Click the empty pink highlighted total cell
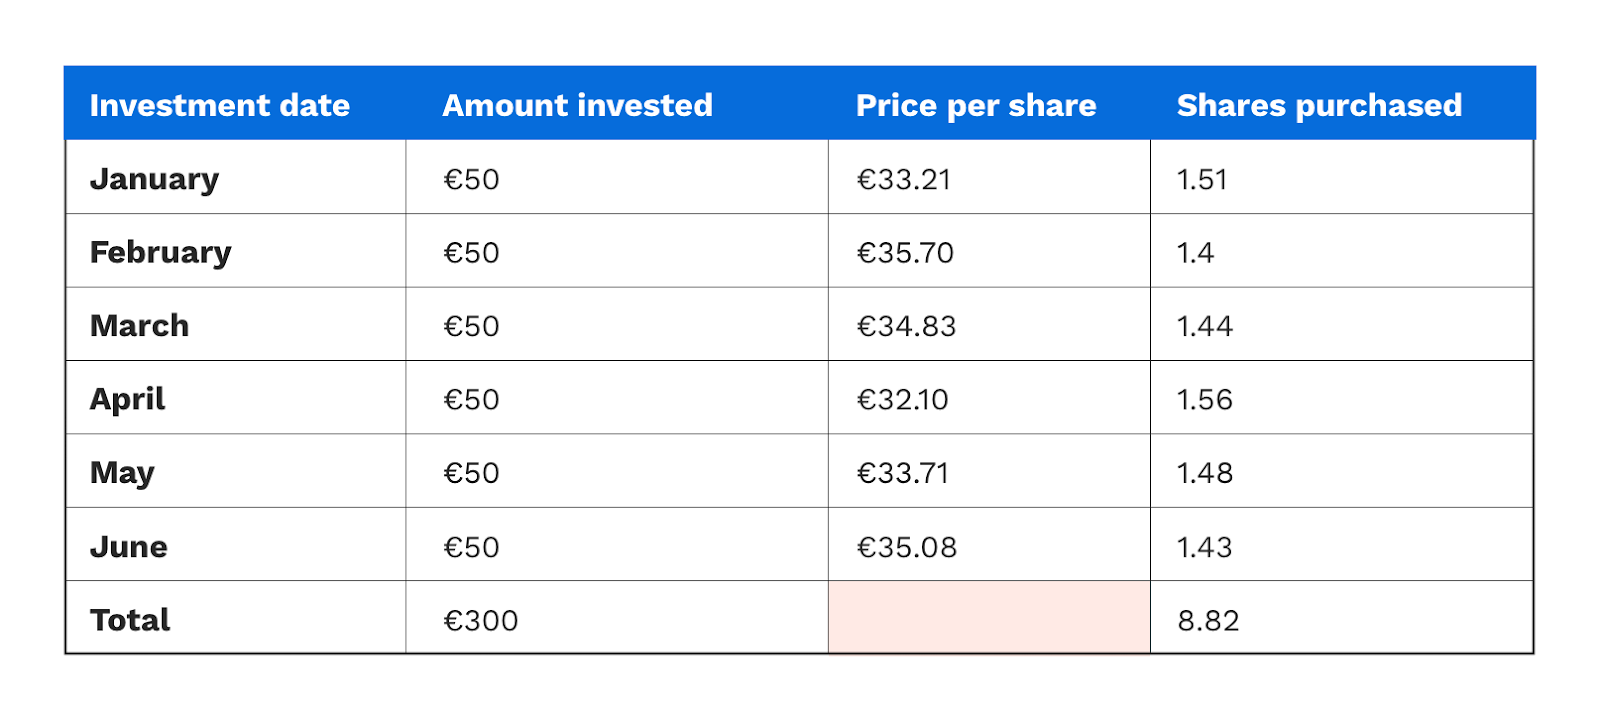The height and width of the screenshot is (719, 1600). pyautogui.click(x=989, y=617)
